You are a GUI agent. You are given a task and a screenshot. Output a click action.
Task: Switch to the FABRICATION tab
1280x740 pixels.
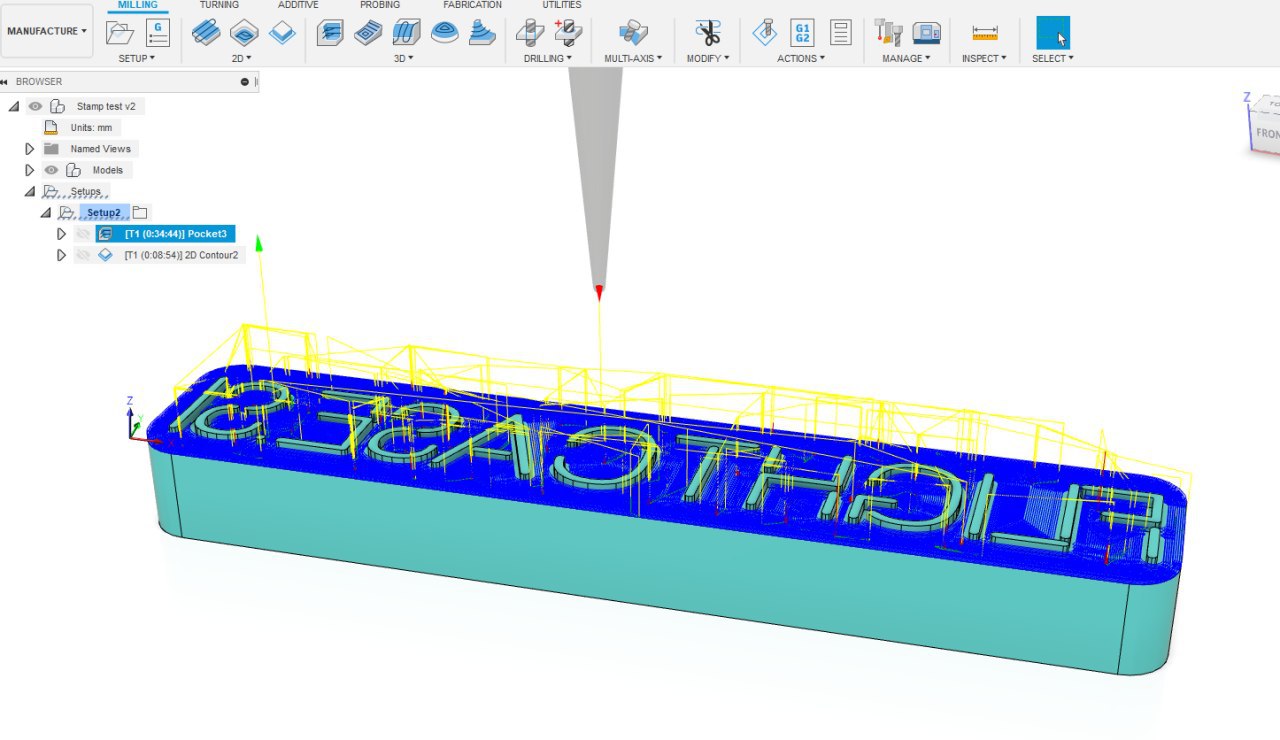click(x=472, y=5)
